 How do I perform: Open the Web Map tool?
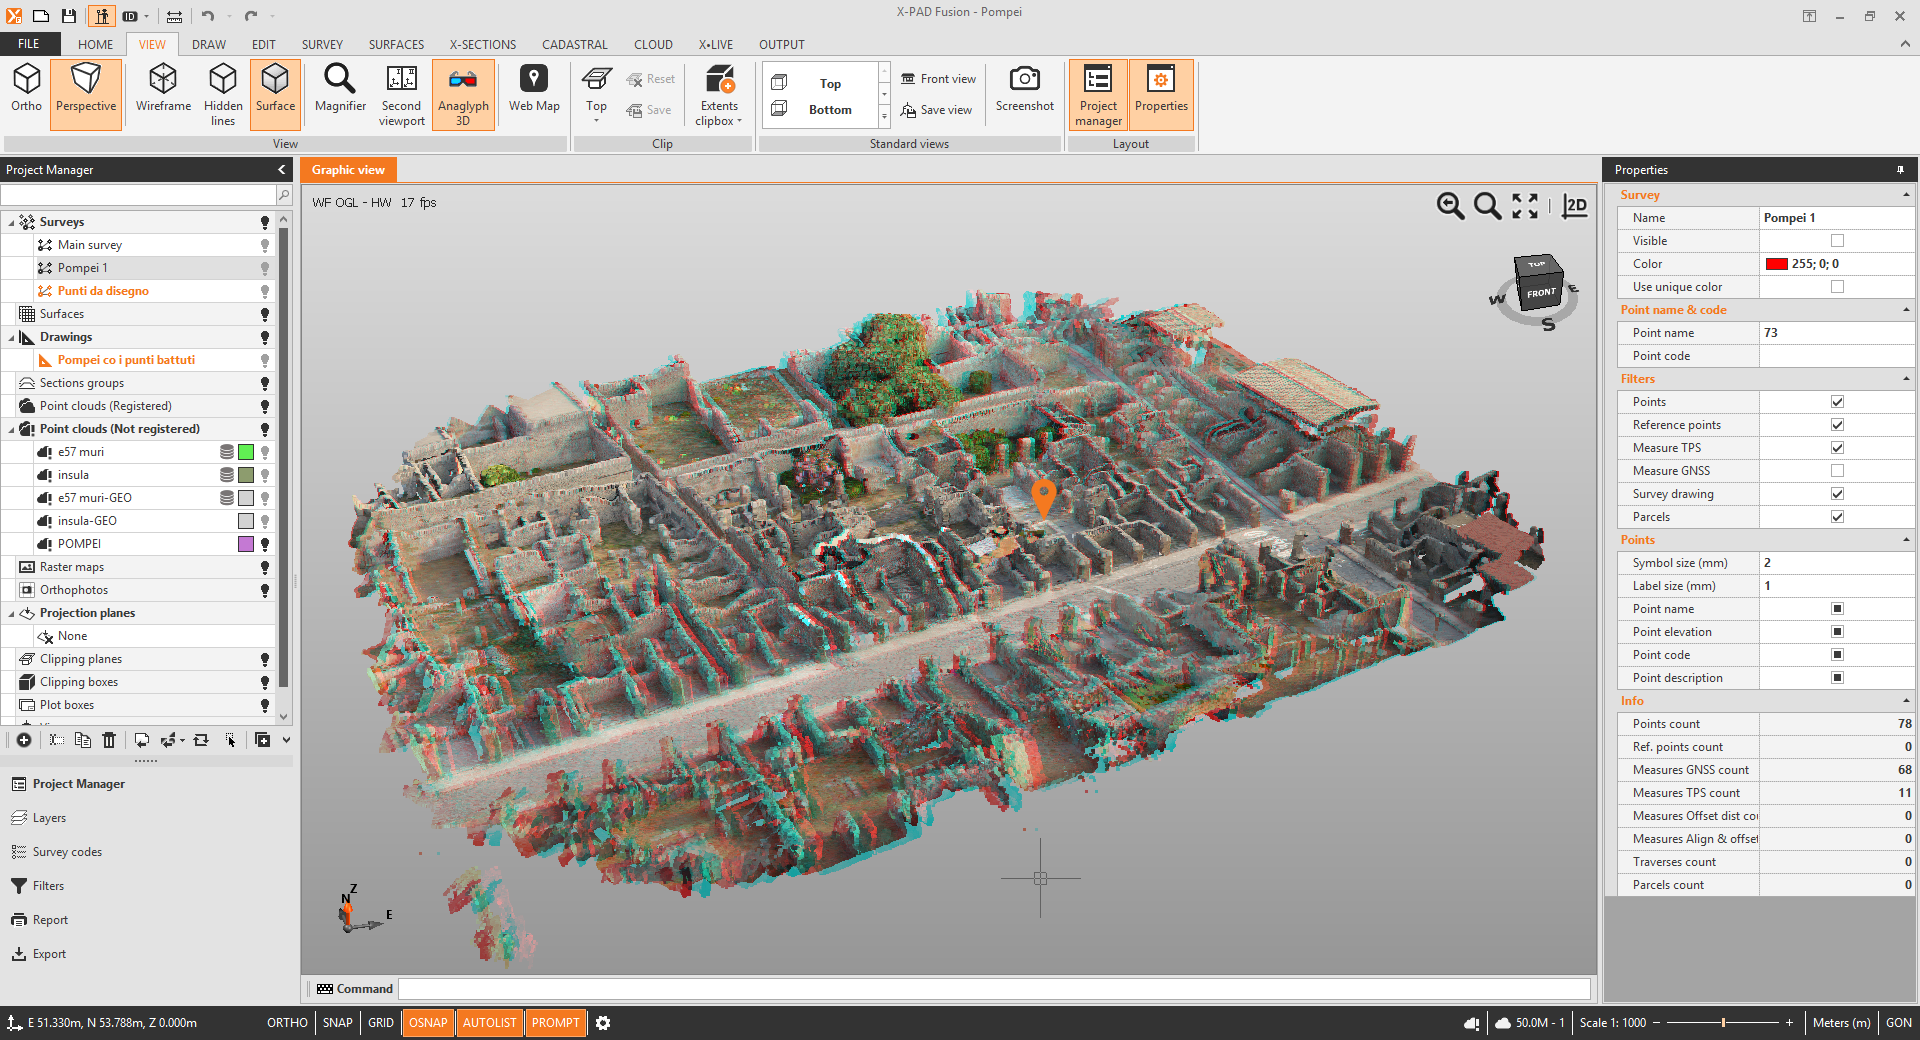click(534, 90)
